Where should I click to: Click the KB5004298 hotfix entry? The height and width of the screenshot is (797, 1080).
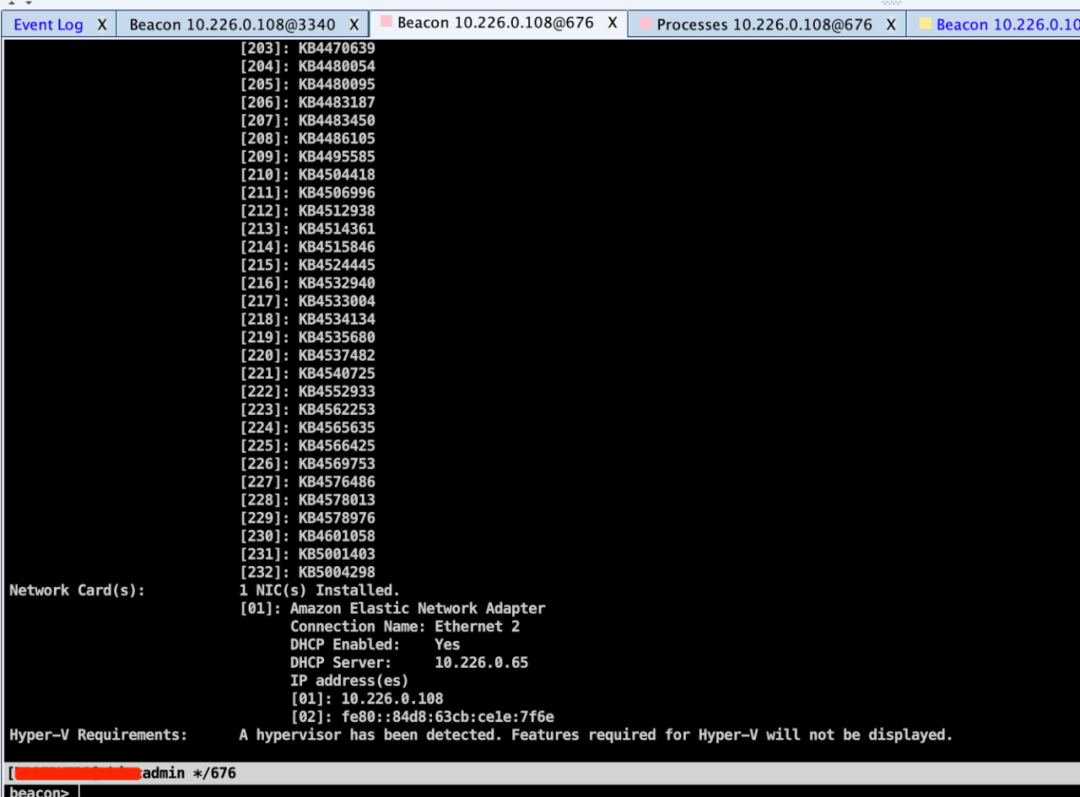click(336, 572)
